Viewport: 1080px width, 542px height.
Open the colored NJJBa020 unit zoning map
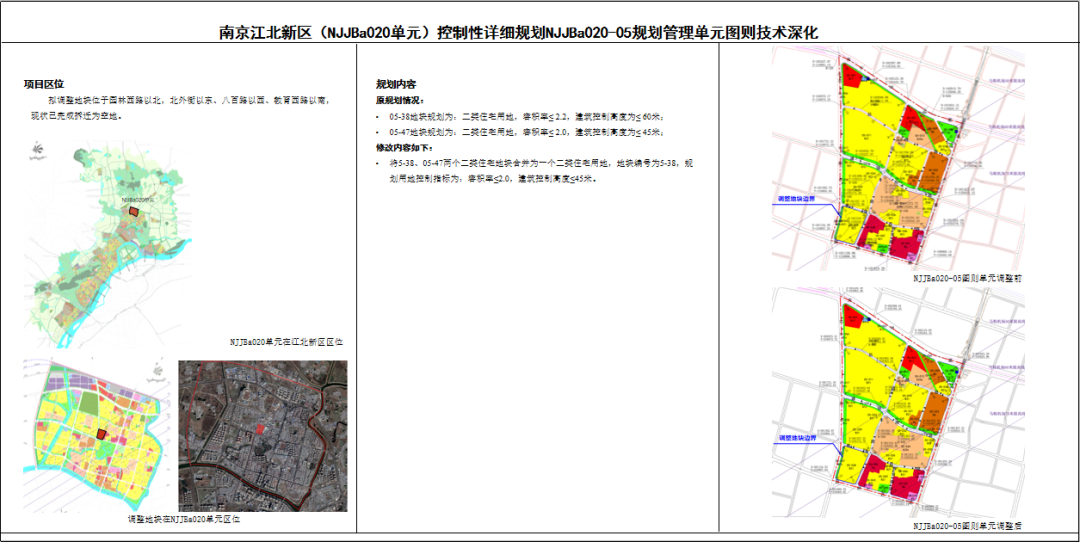click(95, 435)
